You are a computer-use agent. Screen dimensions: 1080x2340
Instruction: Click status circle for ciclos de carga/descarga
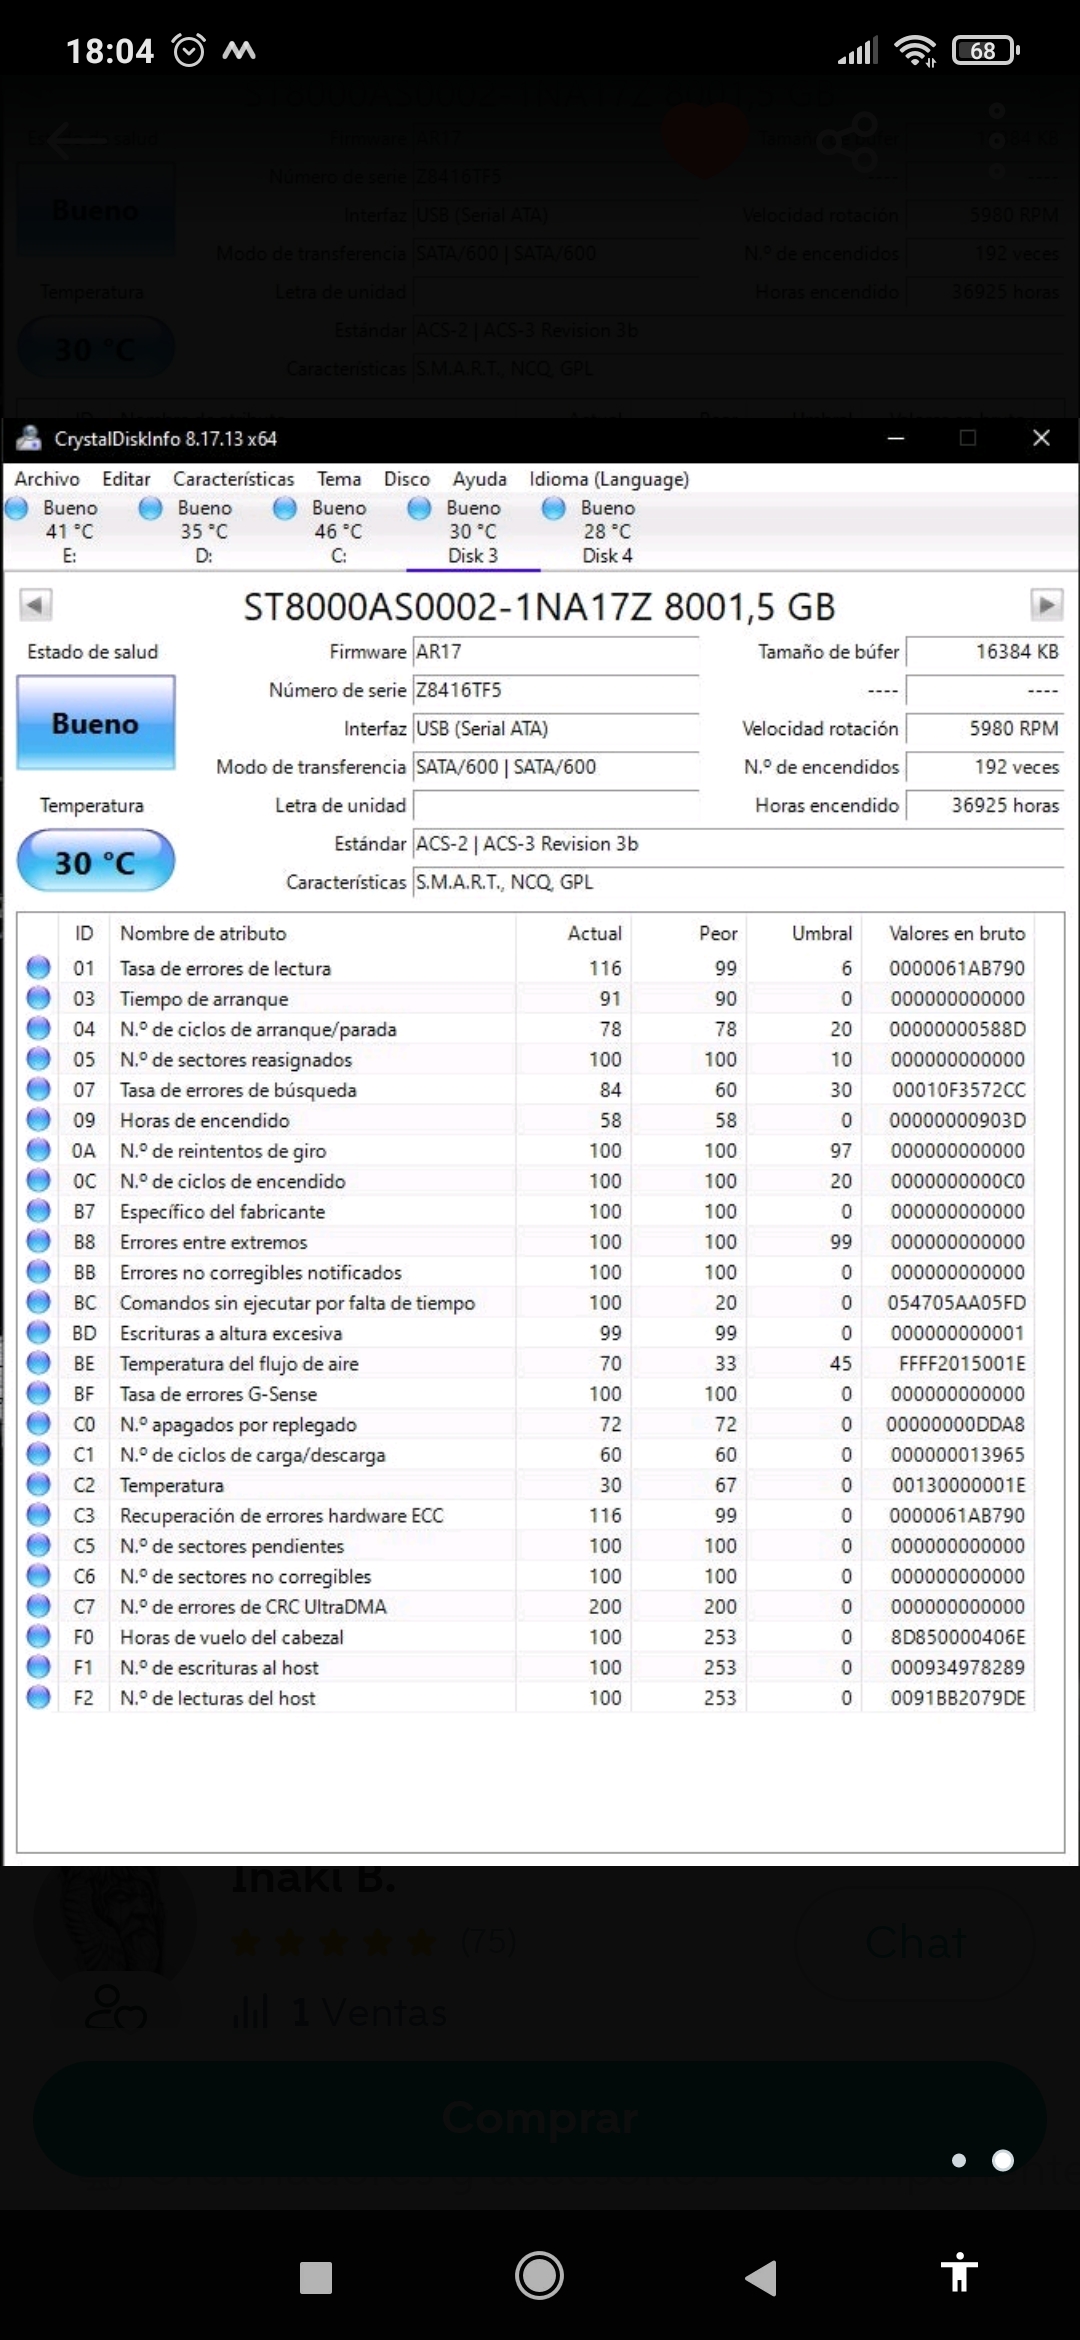[39, 1454]
